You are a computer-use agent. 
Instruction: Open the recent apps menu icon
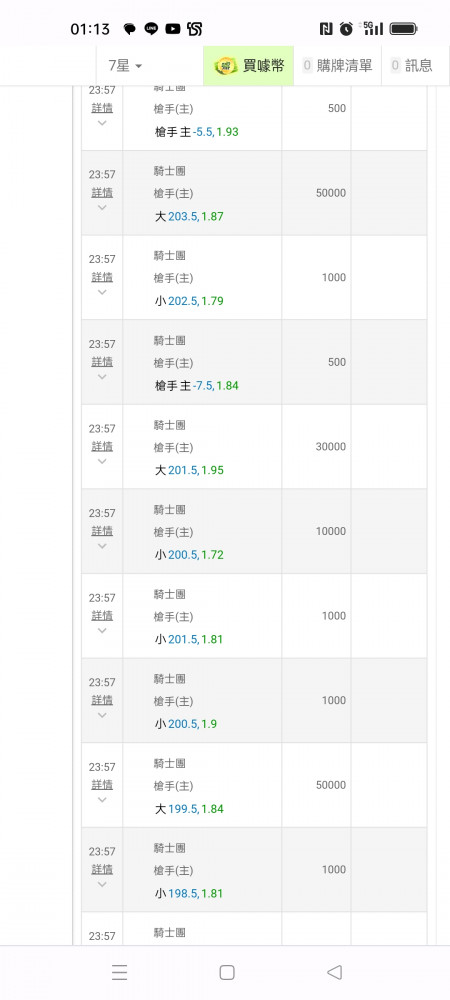[x=119, y=972]
